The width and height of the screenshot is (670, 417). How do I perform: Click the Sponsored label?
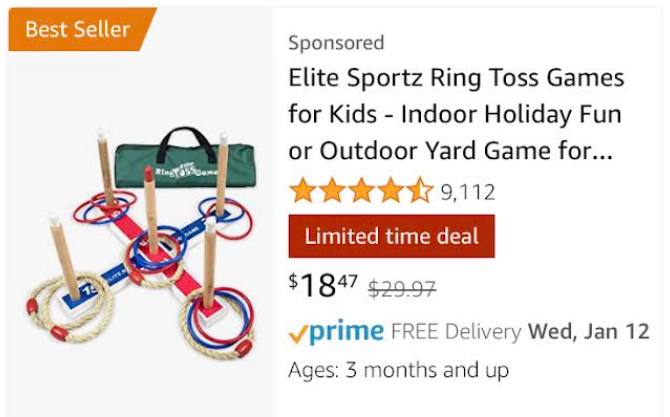click(x=336, y=43)
